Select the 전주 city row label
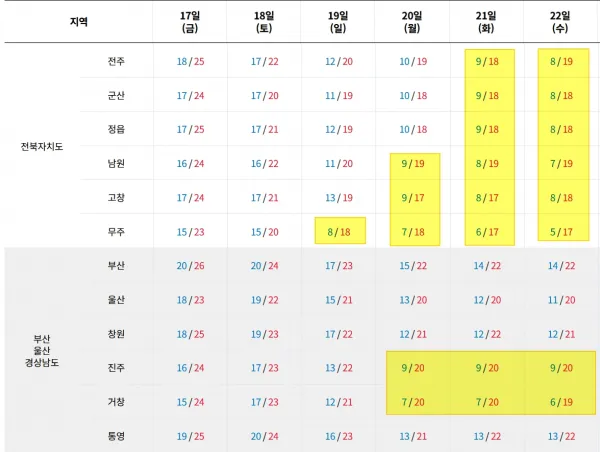Viewport: 600px width, 452px height. (x=117, y=61)
